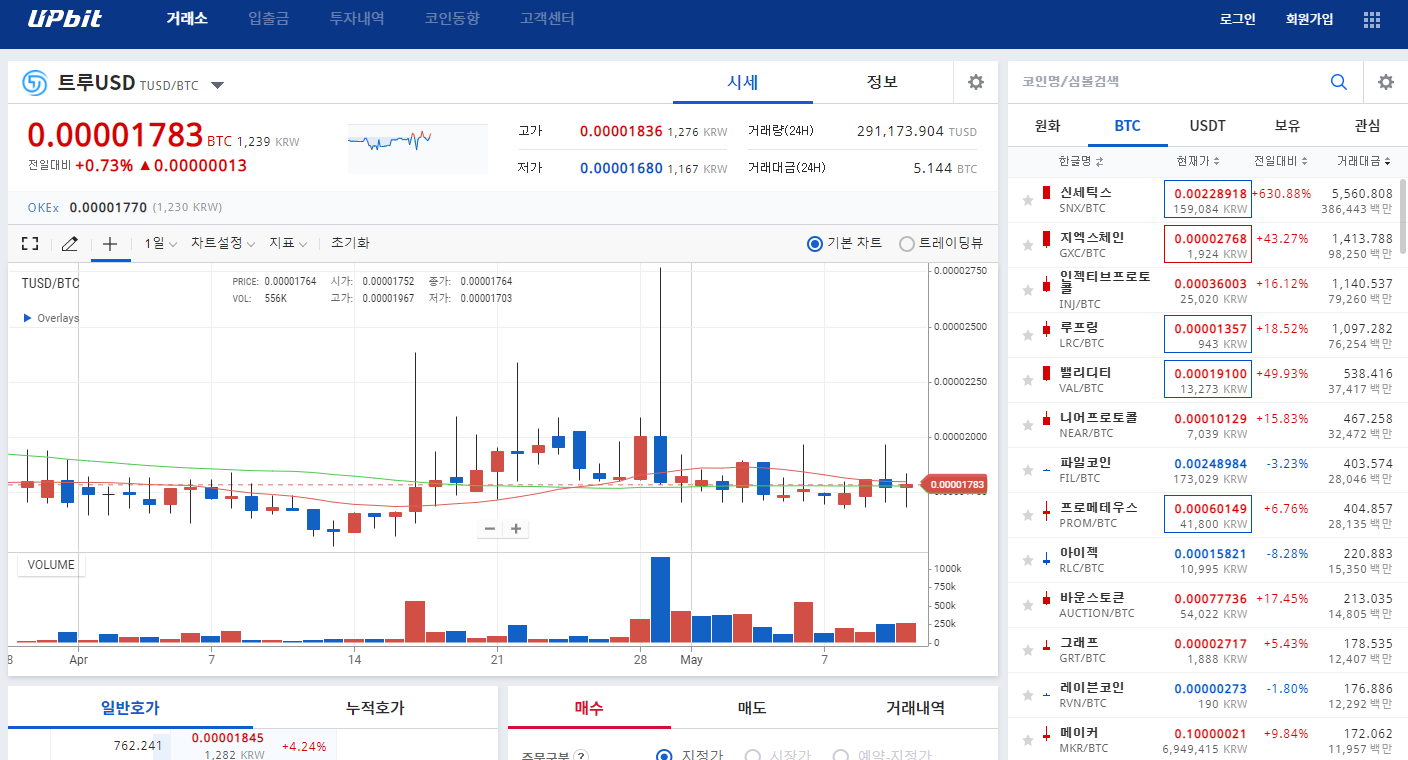
Task: Click the UPbit logo
Action: pos(65,19)
